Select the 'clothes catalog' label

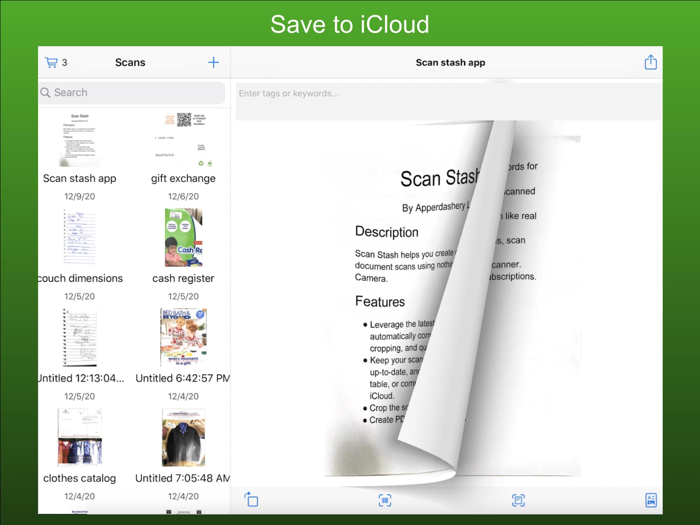click(79, 478)
